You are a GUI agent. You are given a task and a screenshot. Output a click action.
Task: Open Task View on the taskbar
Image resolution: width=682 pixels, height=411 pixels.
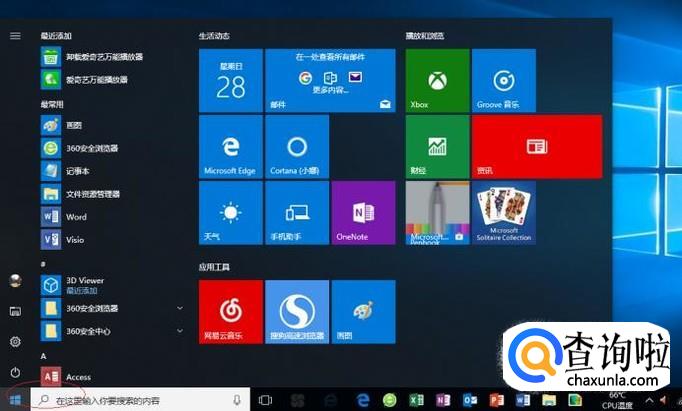pos(265,400)
